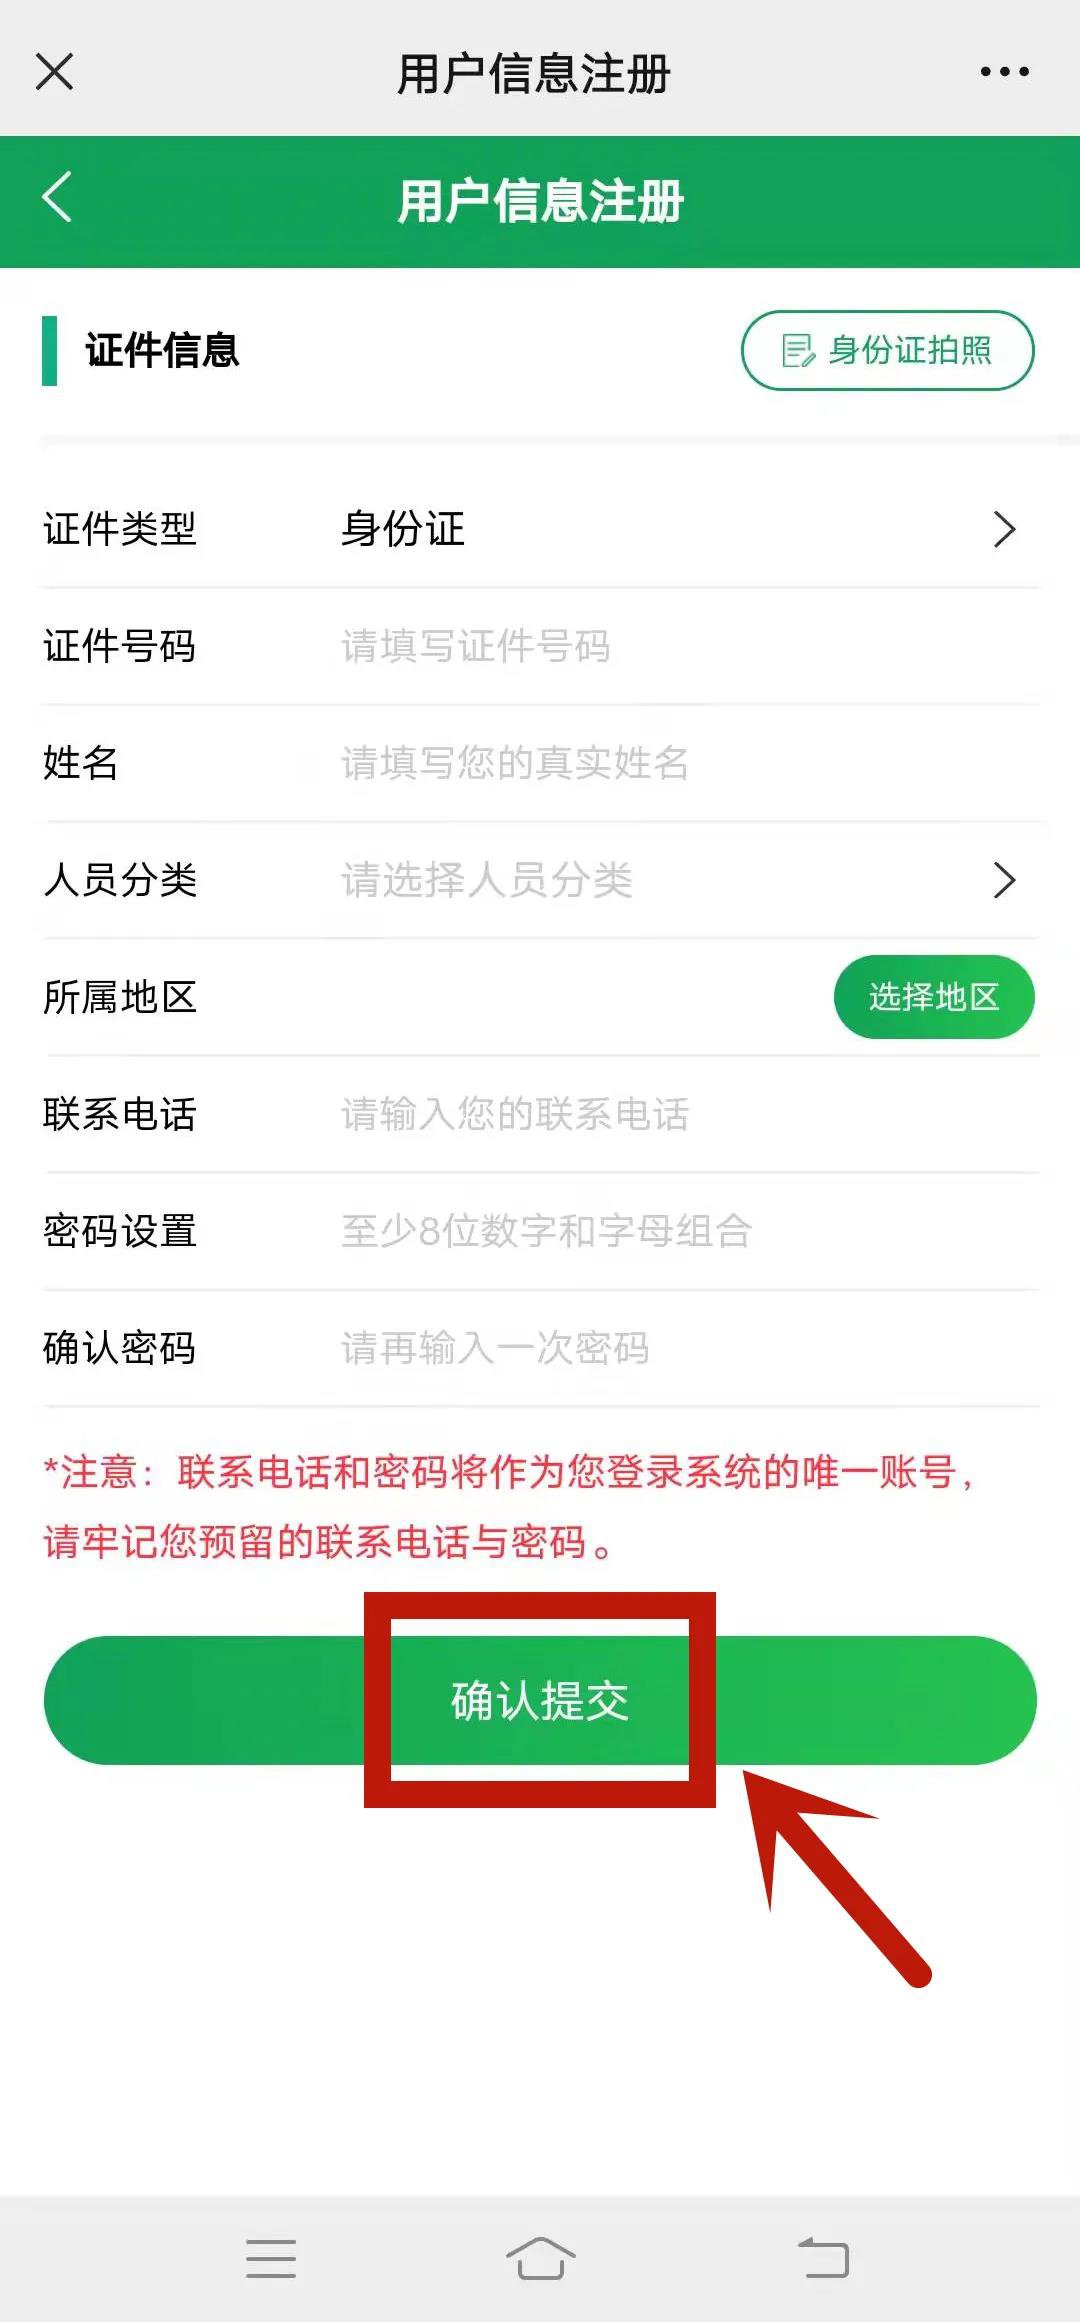Open the 请选择人员分类 selector
Screen dimensions: 1080x2322
486,880
